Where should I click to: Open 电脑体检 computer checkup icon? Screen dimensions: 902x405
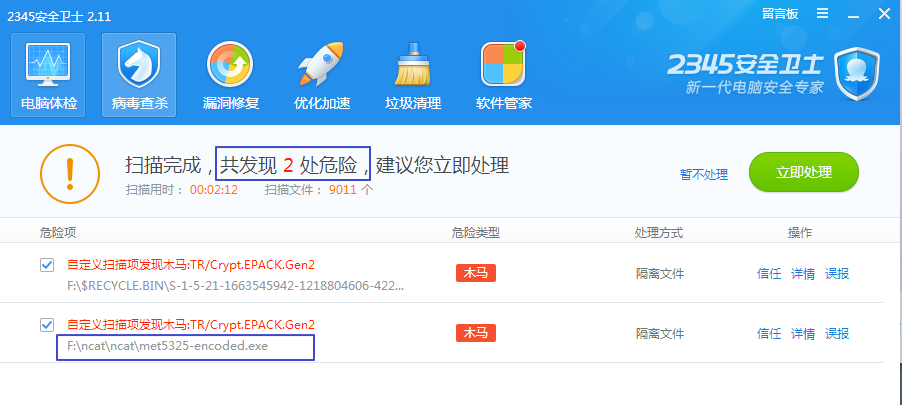48,75
